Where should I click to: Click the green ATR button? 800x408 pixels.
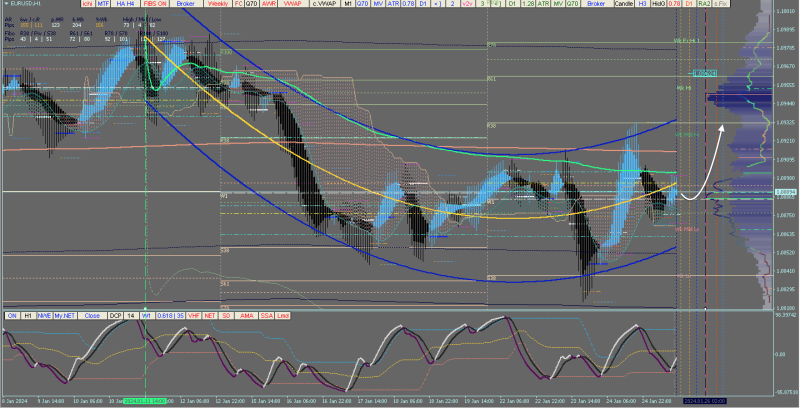tap(543, 4)
